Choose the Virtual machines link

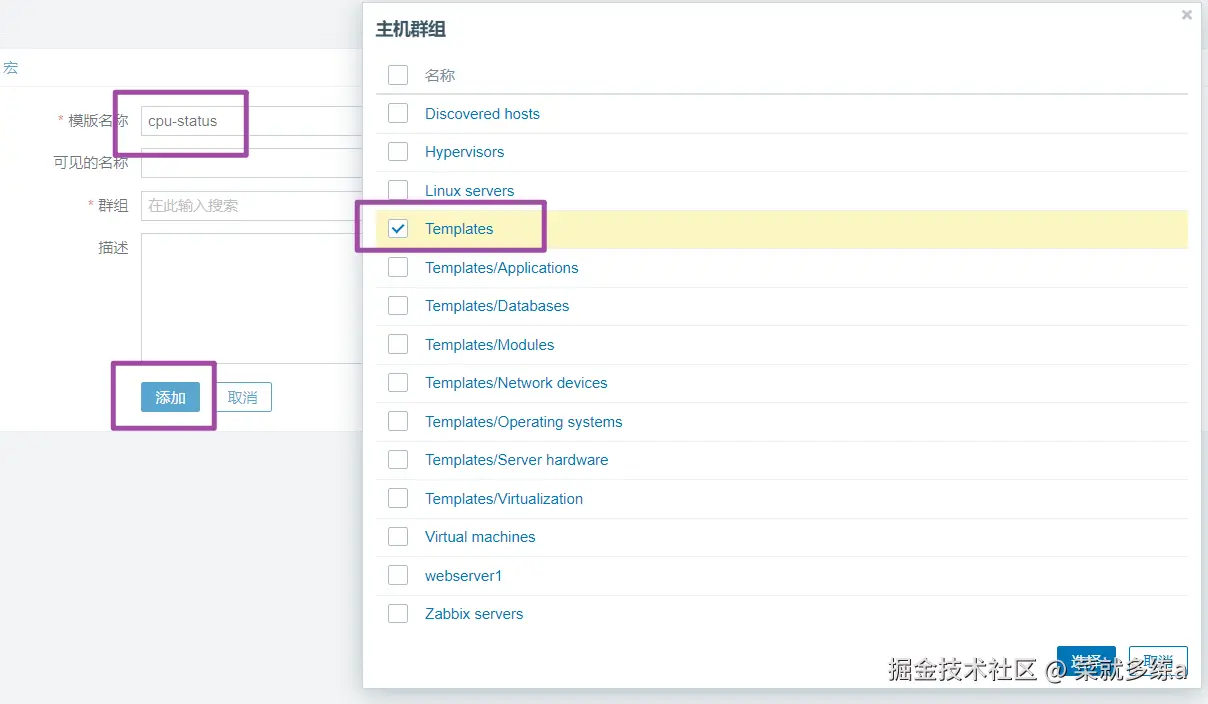(480, 537)
